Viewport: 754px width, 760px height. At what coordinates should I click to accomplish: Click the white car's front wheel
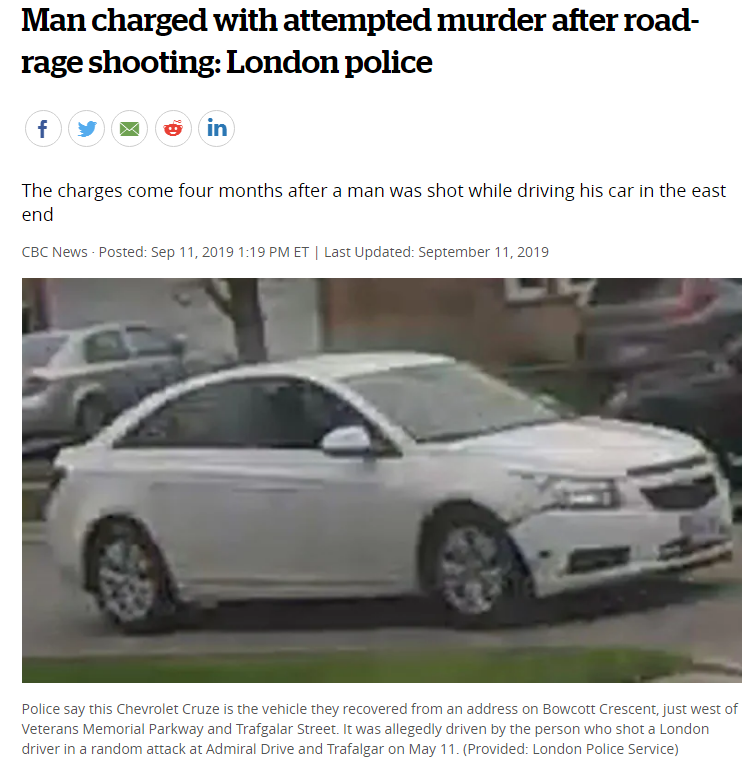tap(471, 569)
